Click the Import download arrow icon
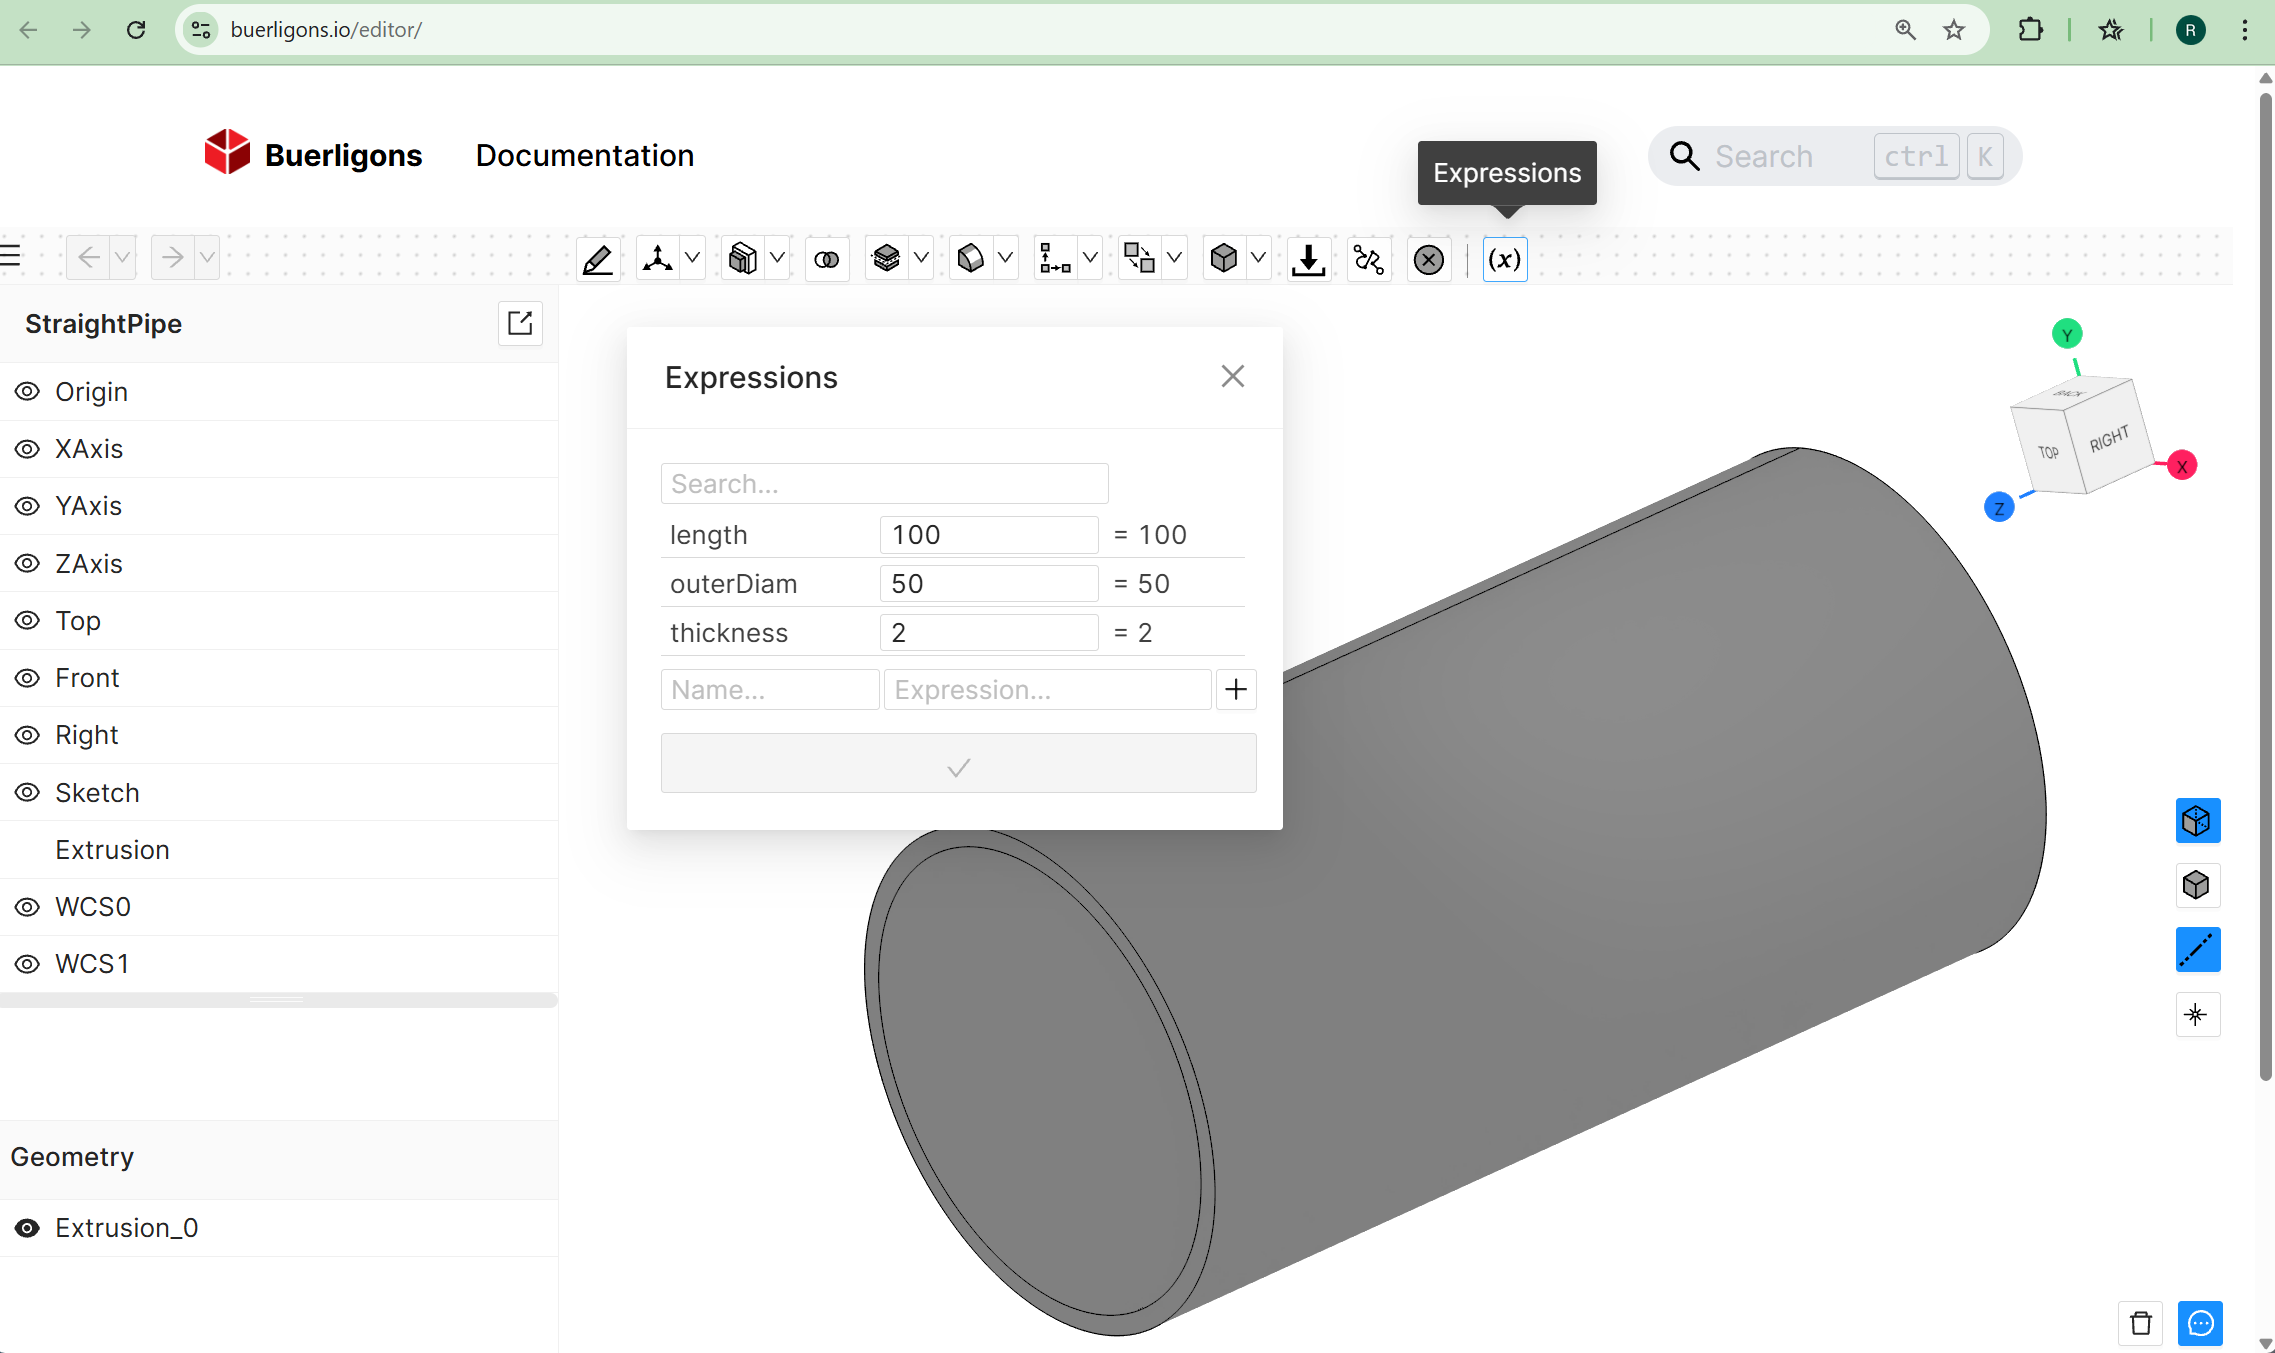2275x1353 pixels. pos(1308,259)
